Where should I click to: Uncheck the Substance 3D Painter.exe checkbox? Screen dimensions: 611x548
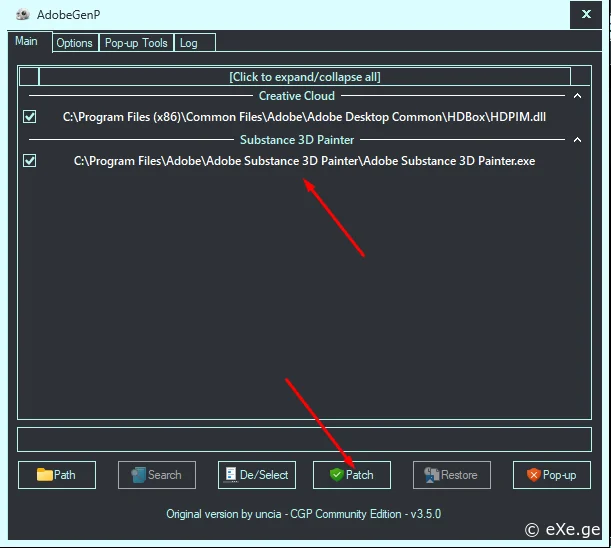[x=30, y=161]
